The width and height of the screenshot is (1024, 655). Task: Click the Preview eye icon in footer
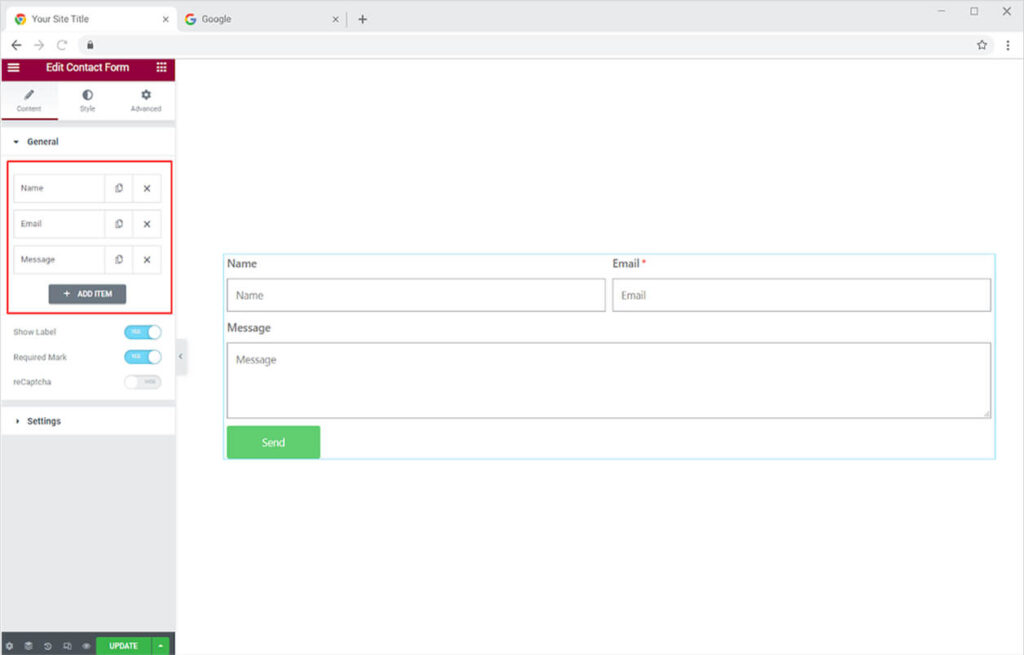(86, 646)
